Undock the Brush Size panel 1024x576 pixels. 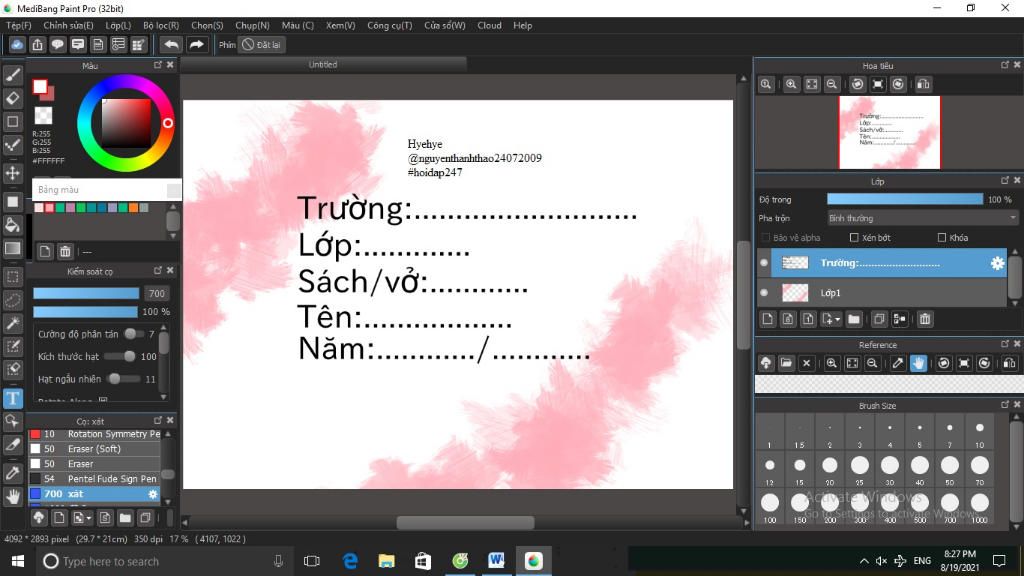point(1004,405)
